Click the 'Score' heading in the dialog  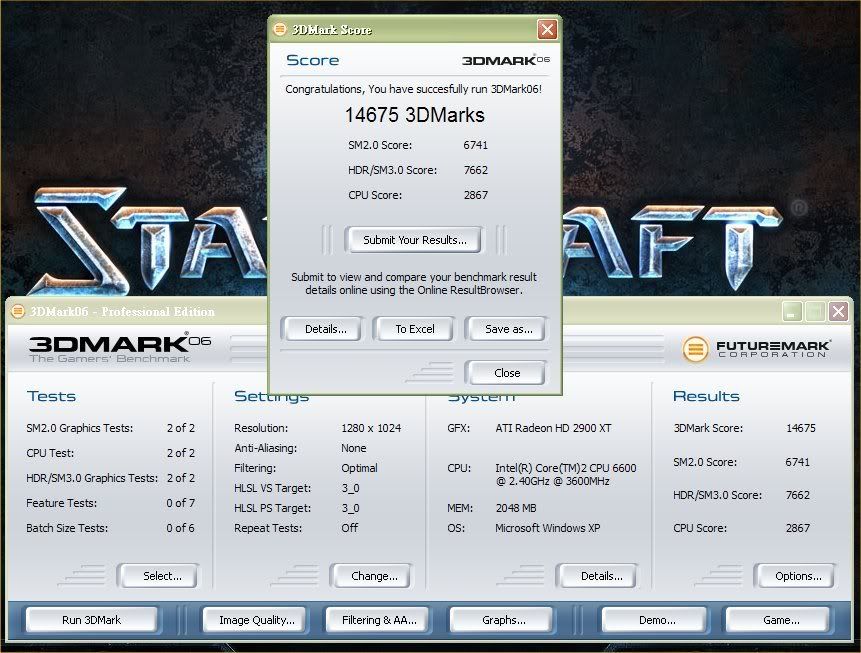(312, 60)
